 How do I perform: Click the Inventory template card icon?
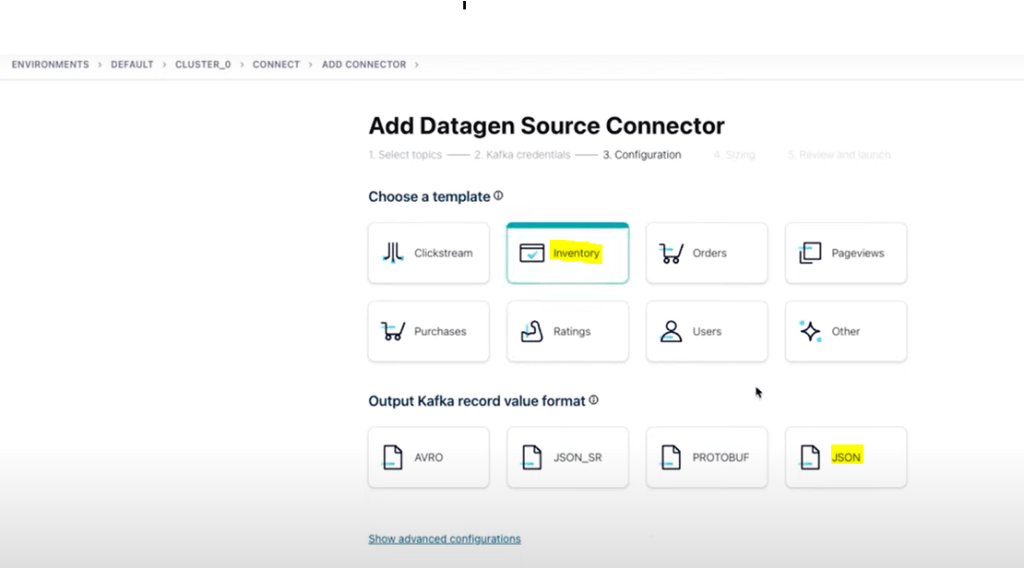(532, 253)
